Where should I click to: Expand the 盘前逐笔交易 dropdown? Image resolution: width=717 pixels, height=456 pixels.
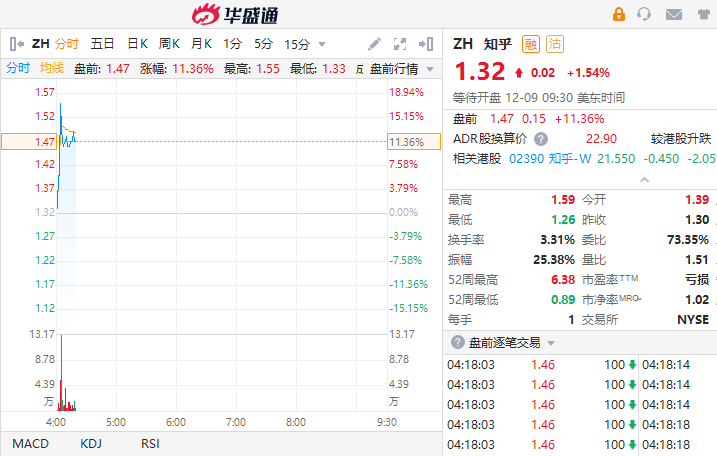(x=551, y=343)
